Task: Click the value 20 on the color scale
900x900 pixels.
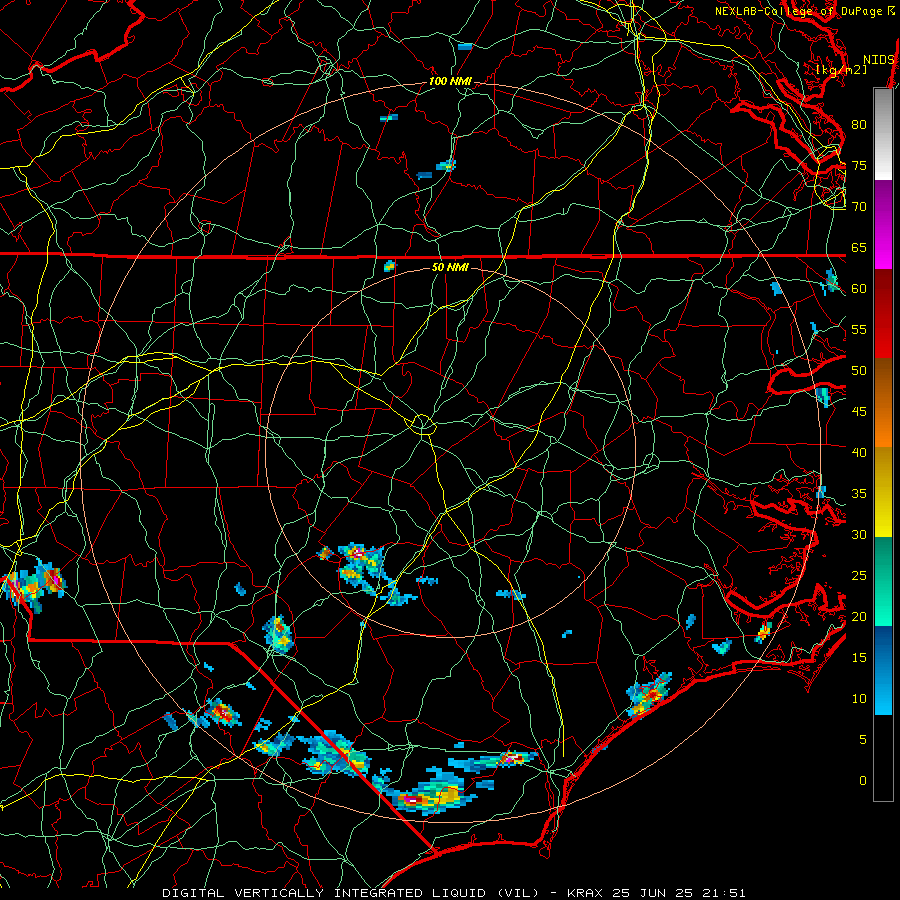Action: pyautogui.click(x=859, y=616)
